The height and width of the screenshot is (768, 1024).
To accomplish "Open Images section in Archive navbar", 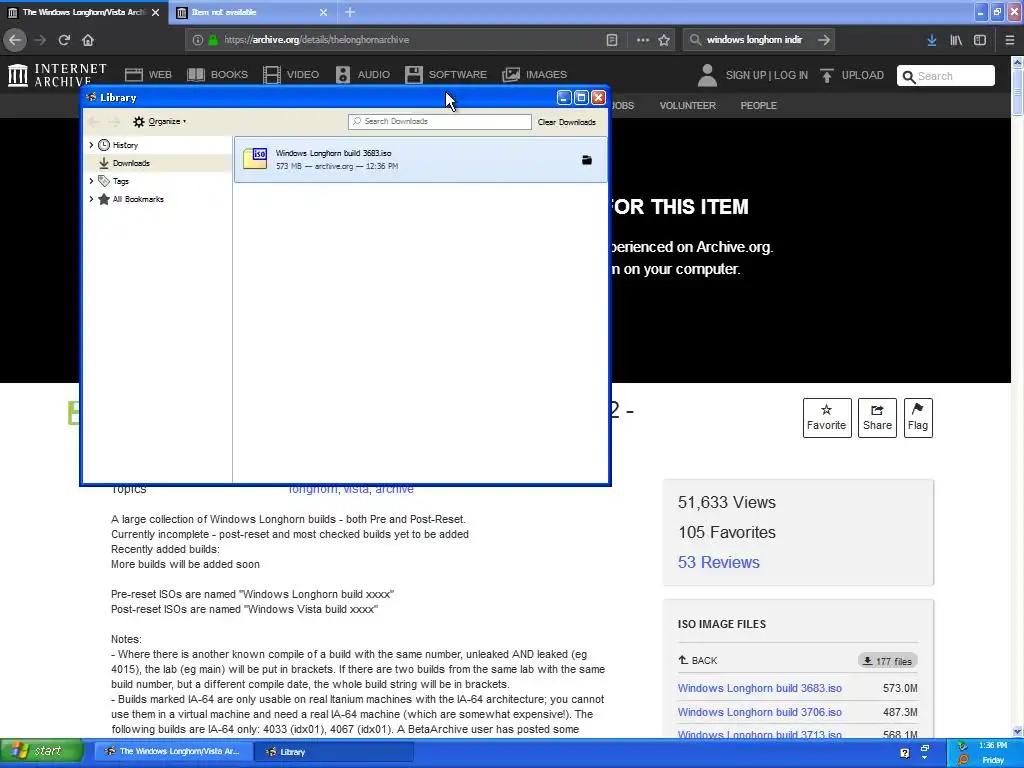I will click(534, 74).
